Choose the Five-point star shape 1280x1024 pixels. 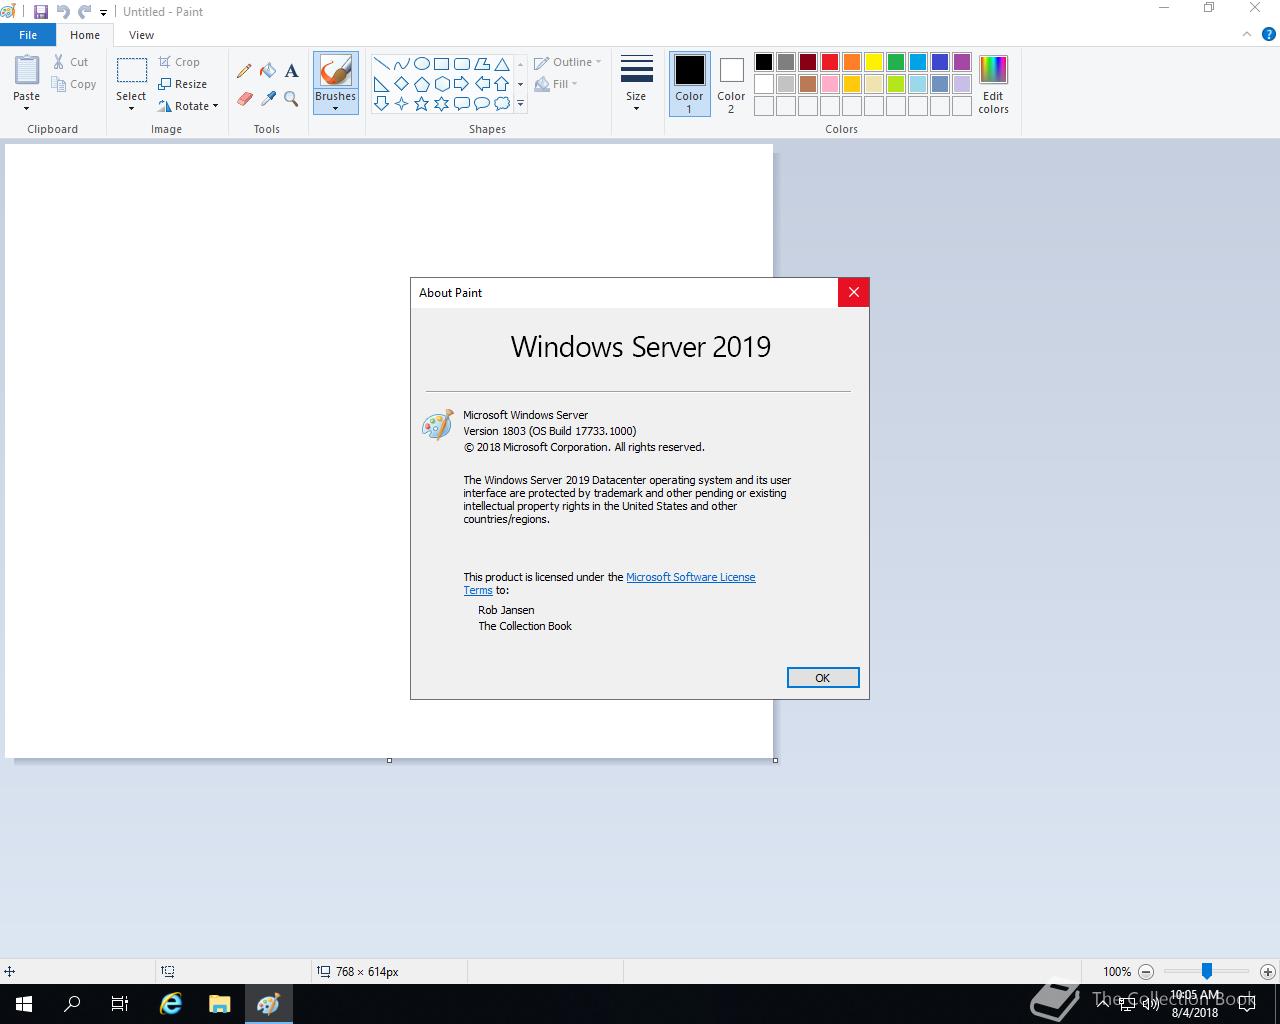point(421,104)
